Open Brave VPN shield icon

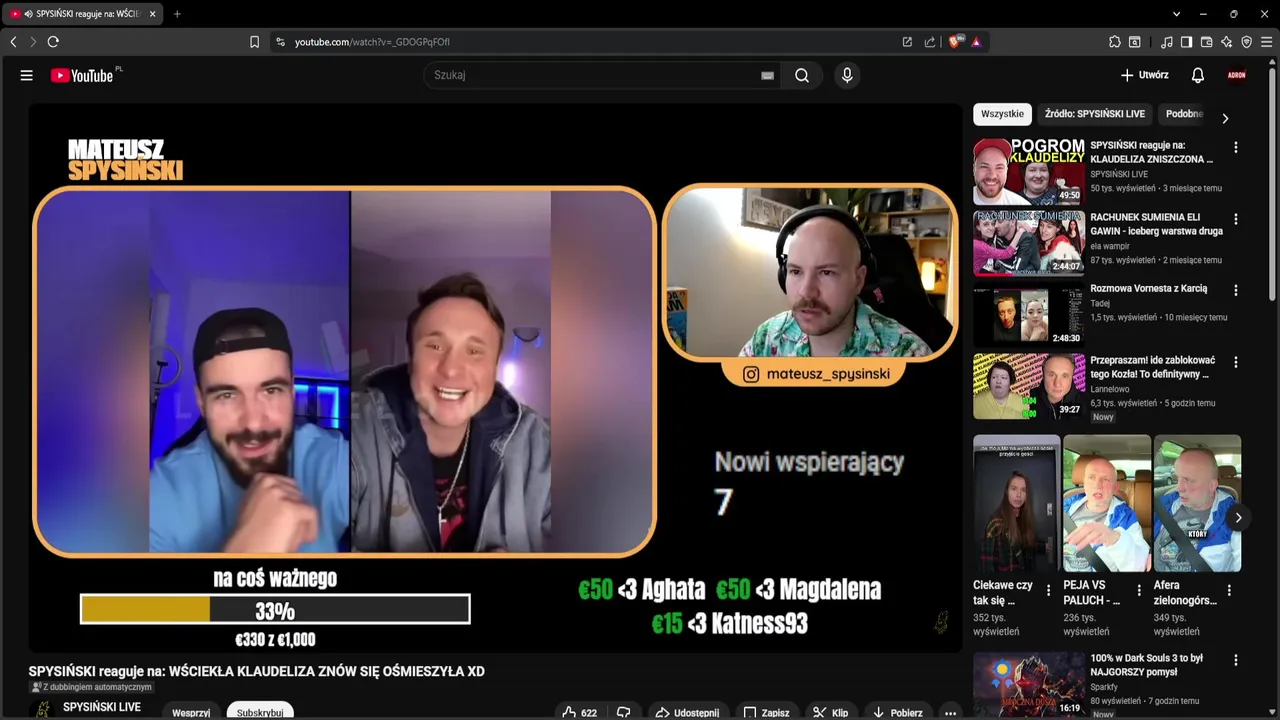coord(1246,42)
